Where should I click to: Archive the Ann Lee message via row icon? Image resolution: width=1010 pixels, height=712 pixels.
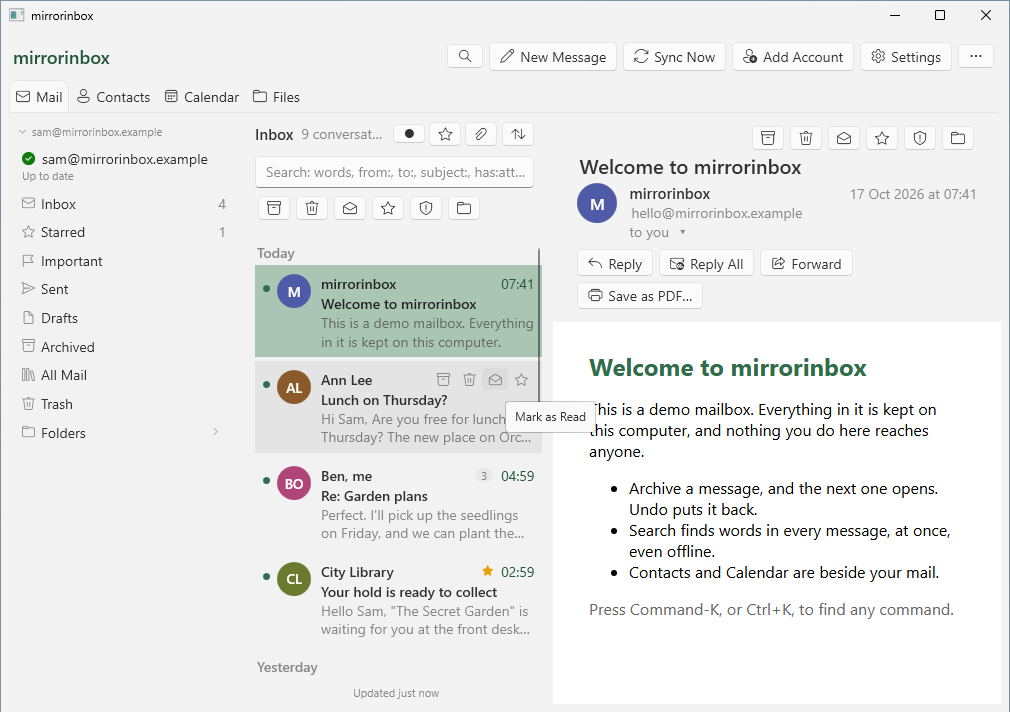tap(443, 380)
